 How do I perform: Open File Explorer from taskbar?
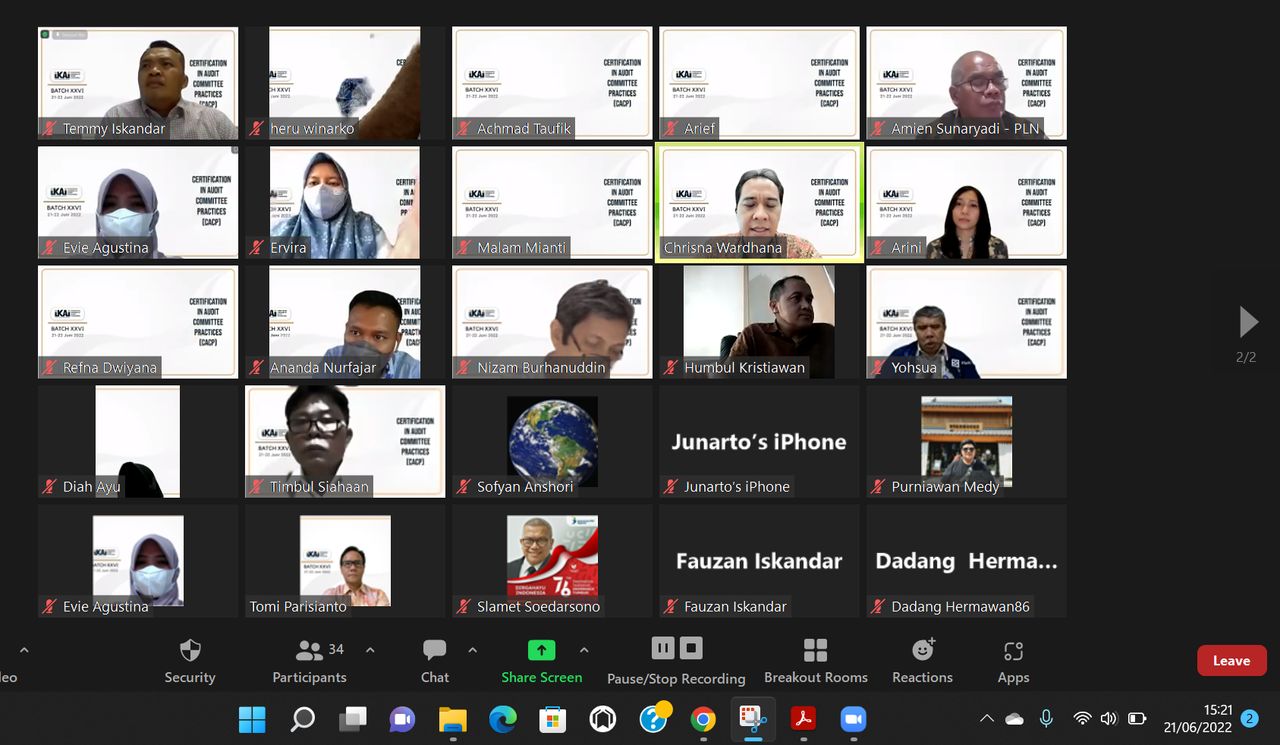tap(452, 719)
